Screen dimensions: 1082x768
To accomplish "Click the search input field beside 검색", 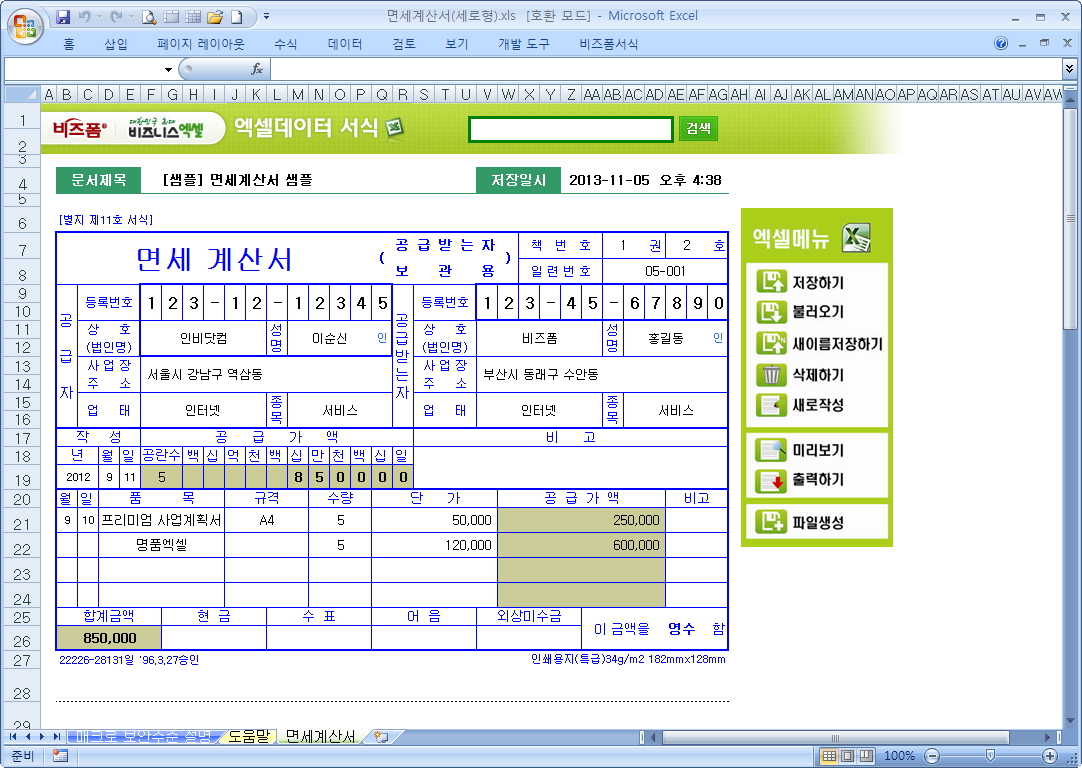I will tap(571, 129).
